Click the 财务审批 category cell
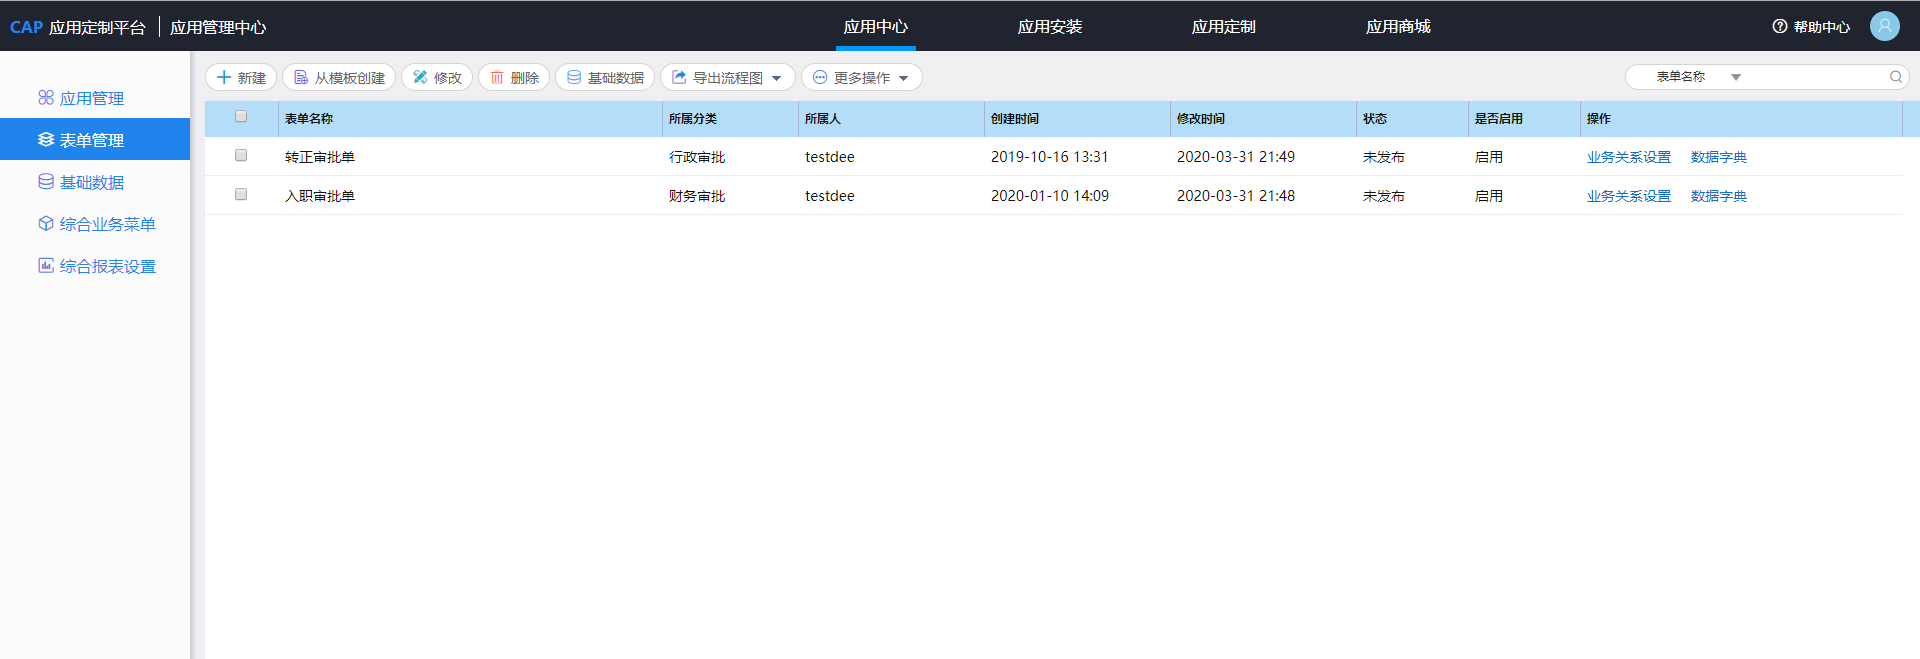 tap(697, 196)
